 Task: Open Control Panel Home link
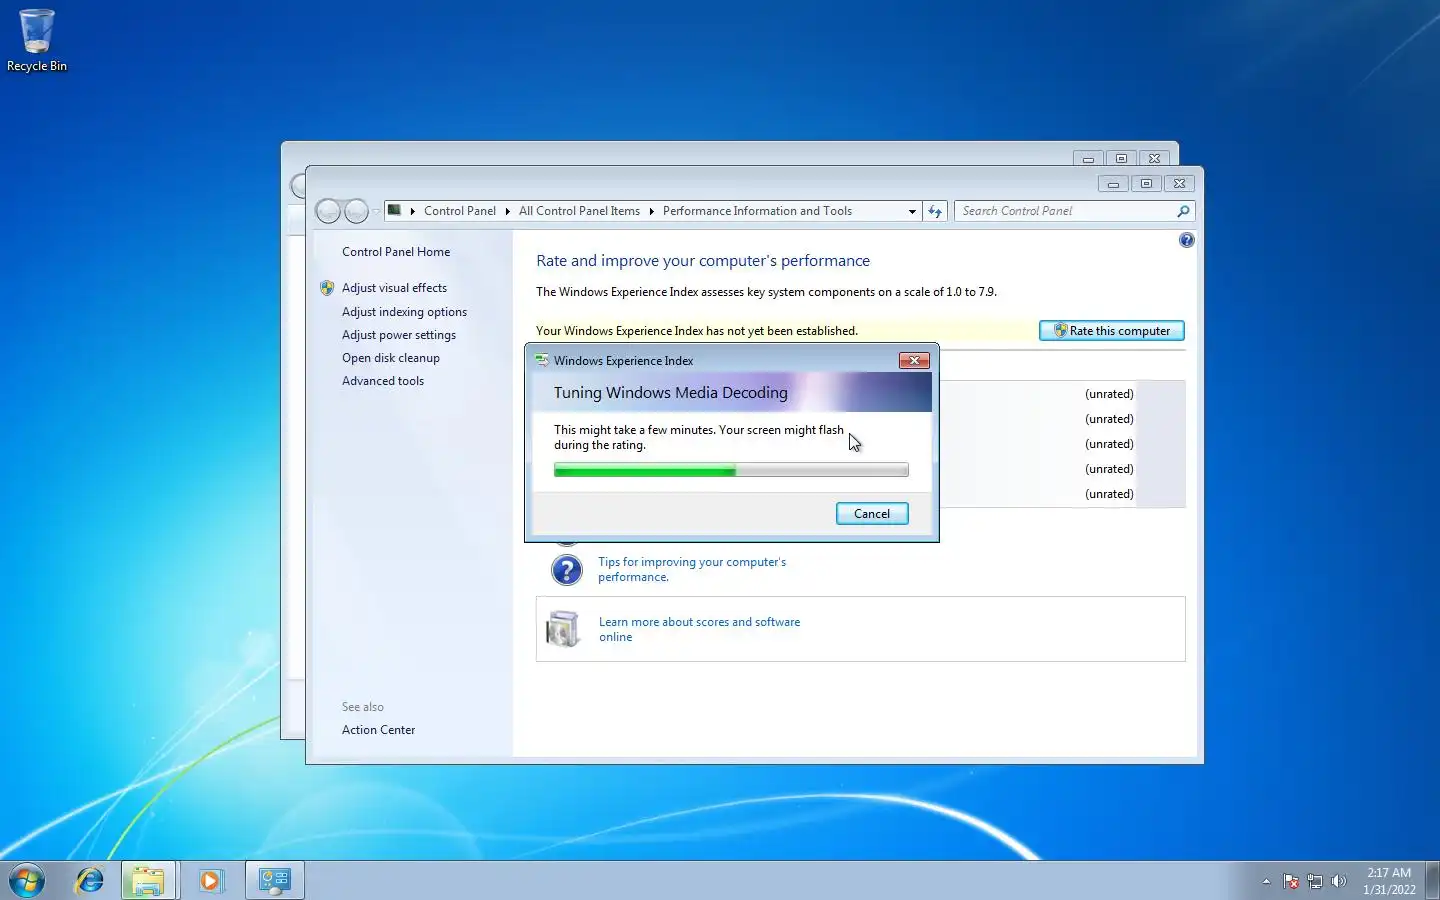[x=396, y=252]
